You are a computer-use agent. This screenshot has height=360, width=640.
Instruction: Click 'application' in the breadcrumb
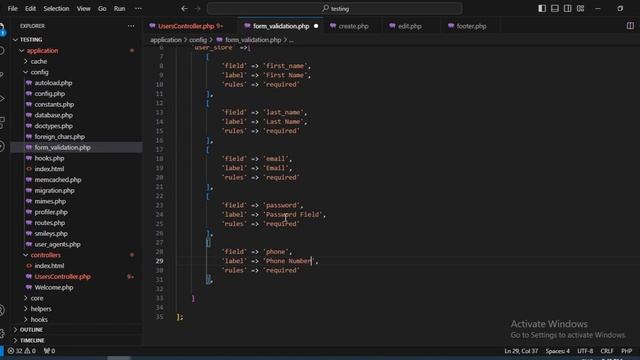click(x=166, y=40)
